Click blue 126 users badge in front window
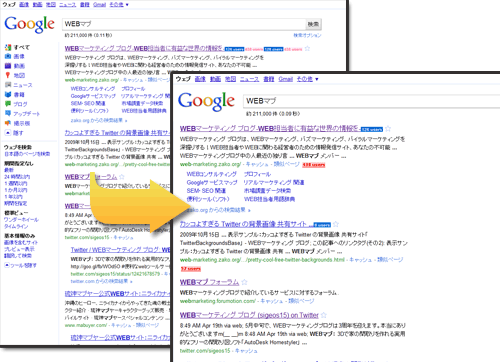This screenshot has height=362, width=500. (372, 129)
